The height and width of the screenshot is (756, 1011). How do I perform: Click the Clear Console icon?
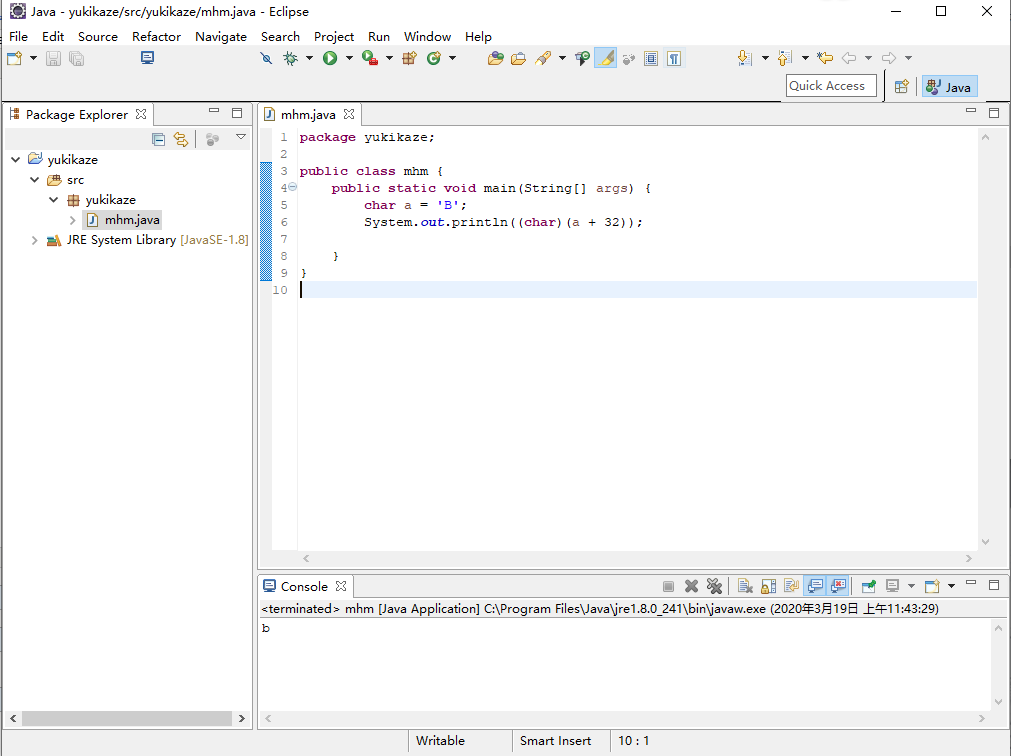[745, 586]
